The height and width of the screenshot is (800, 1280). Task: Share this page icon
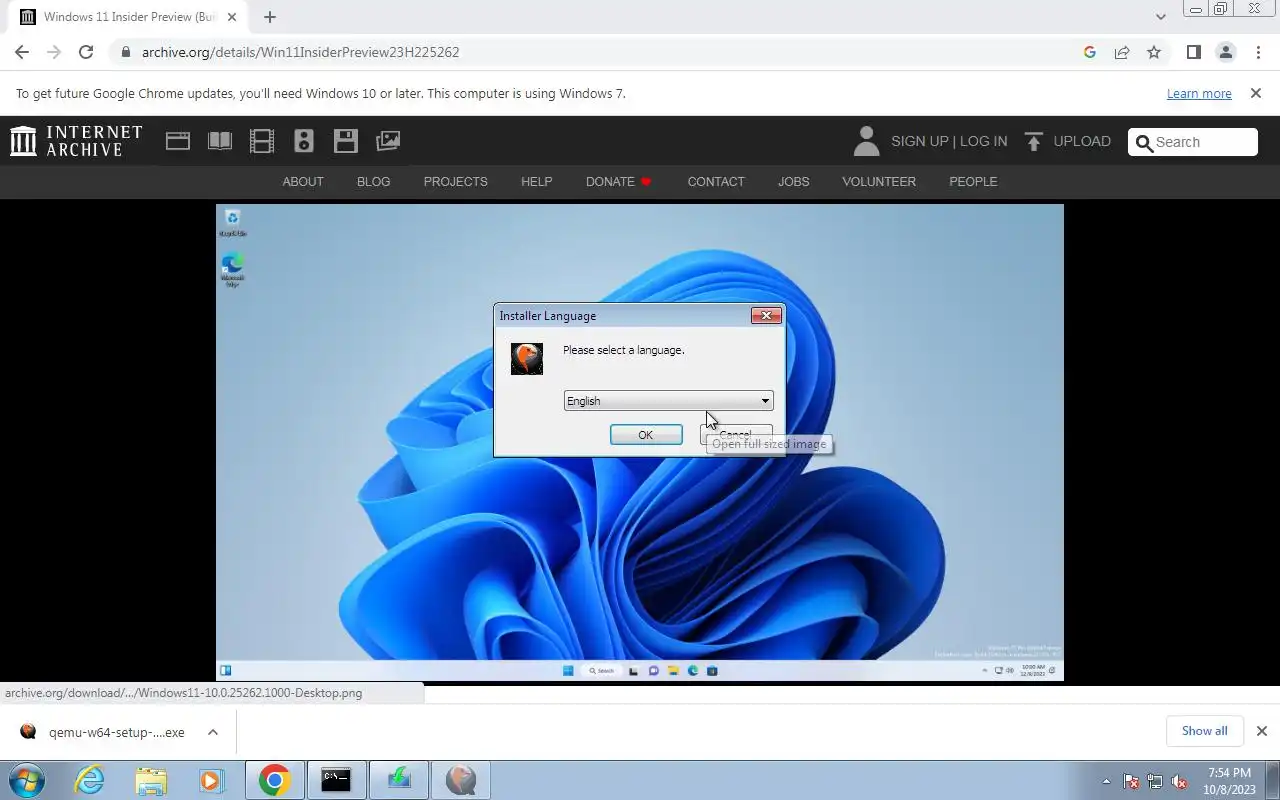coord(1122,52)
